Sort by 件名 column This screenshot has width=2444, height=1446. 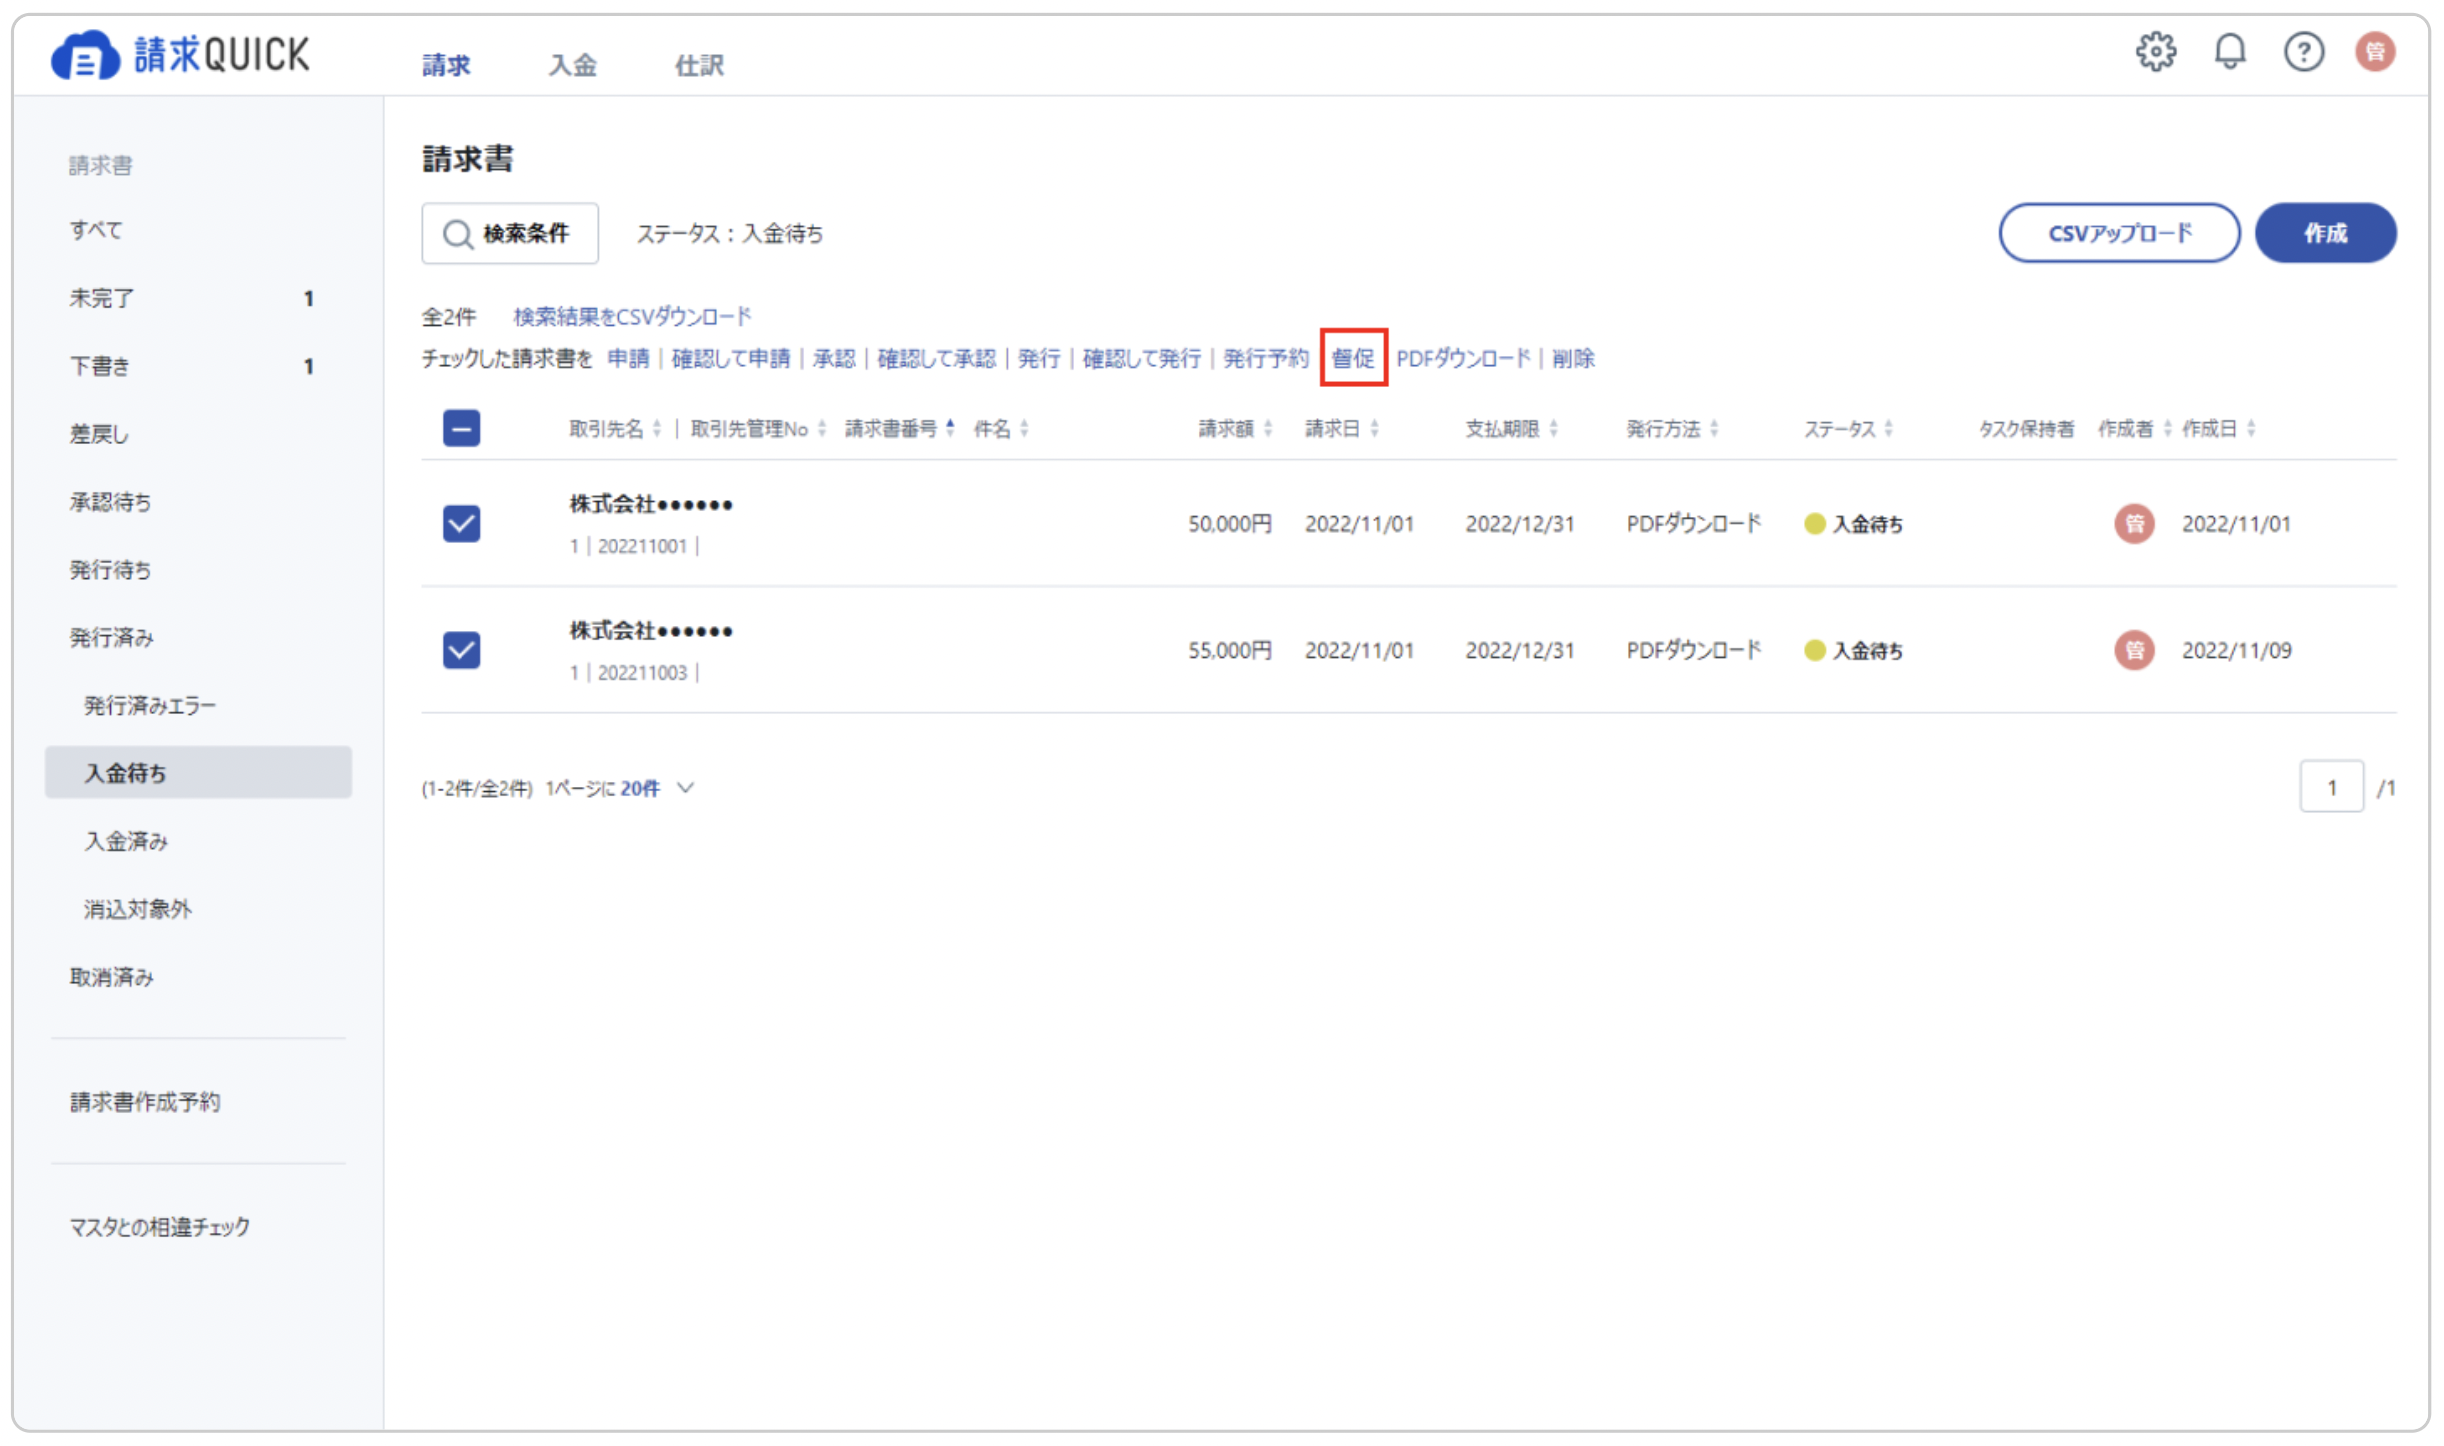click(x=1001, y=428)
